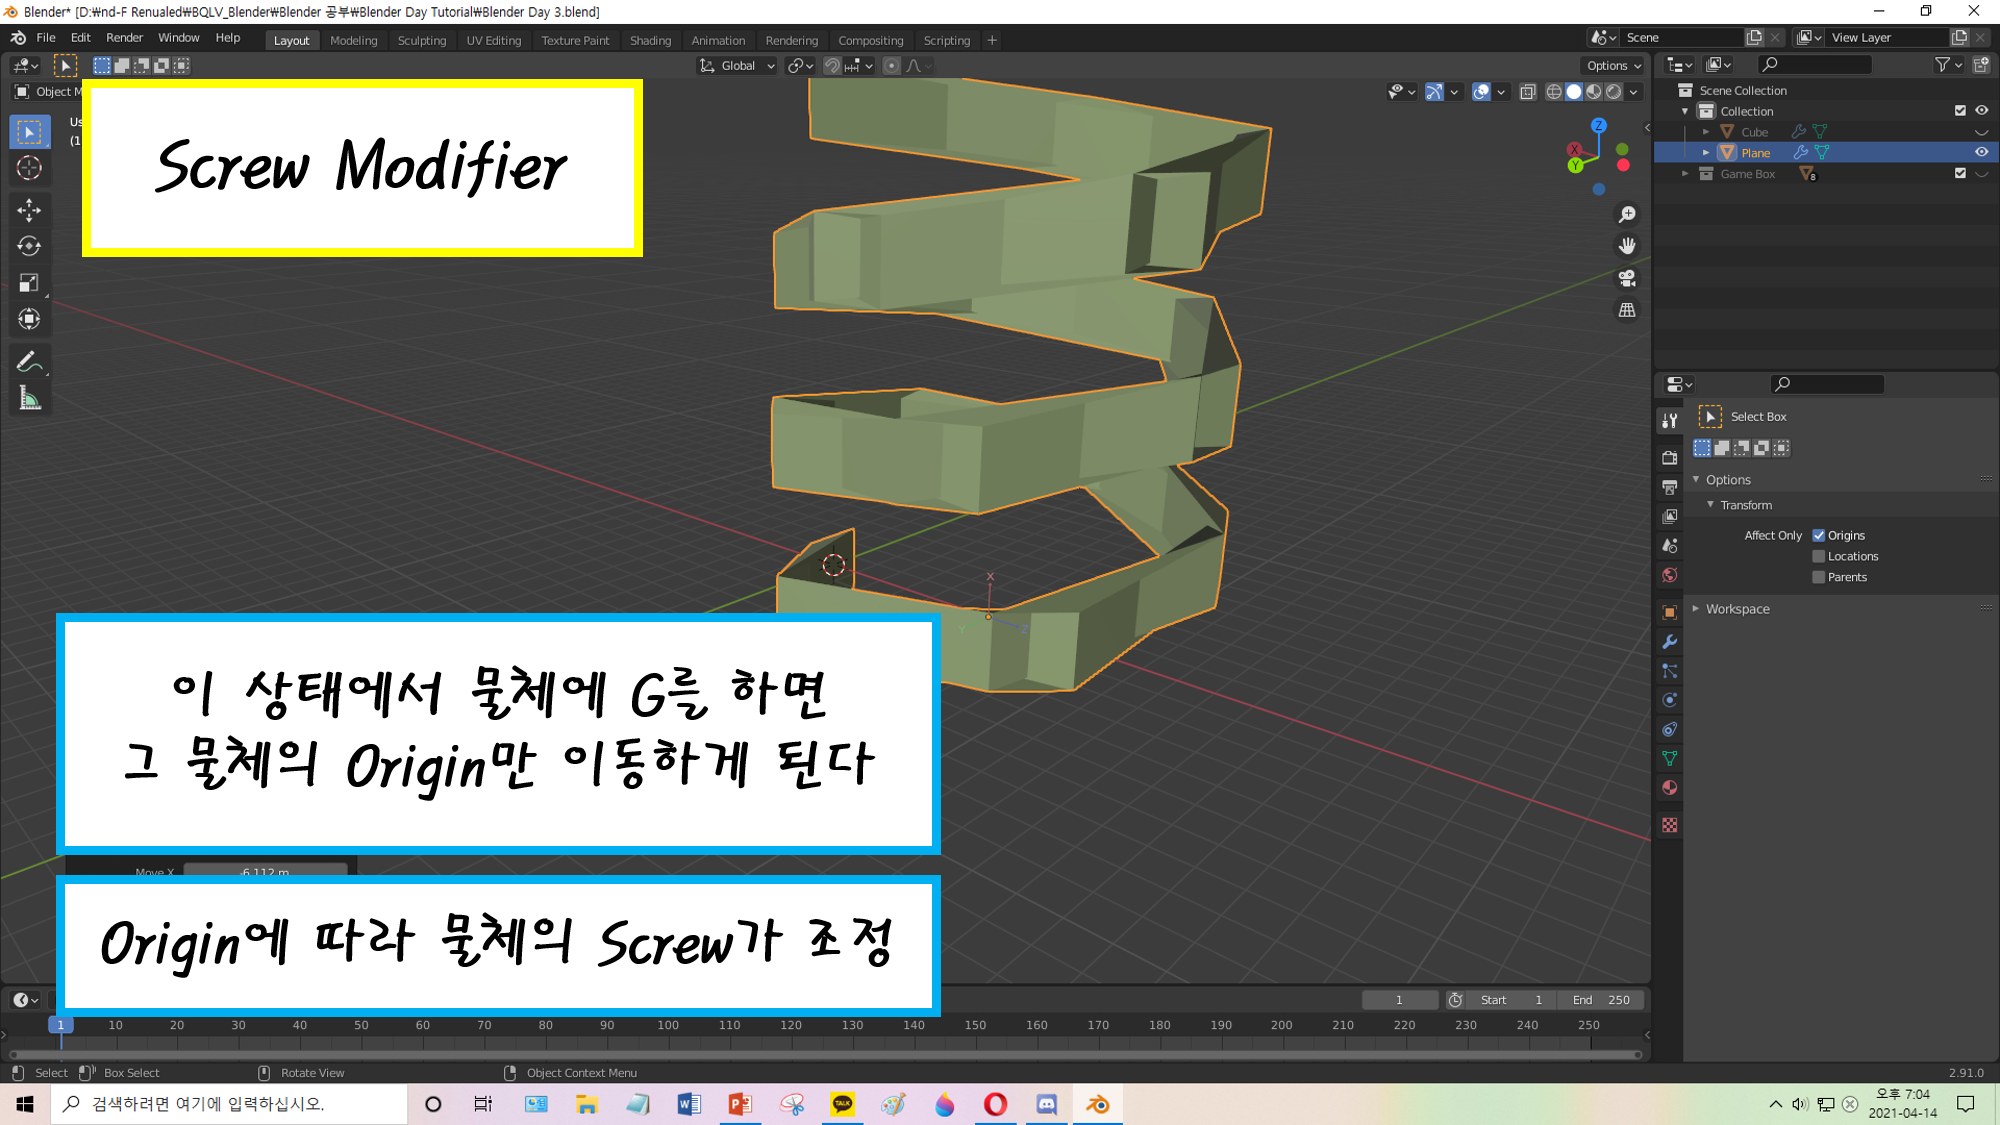Toggle camera view in viewport
This screenshot has height=1125, width=2000.
[x=1627, y=278]
